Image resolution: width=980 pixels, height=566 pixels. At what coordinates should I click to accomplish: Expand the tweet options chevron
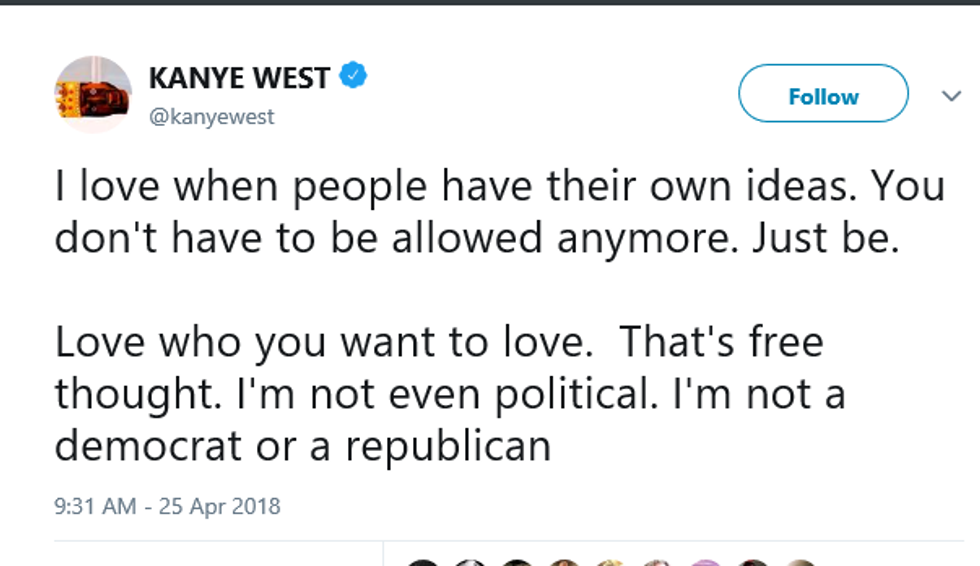(x=951, y=96)
